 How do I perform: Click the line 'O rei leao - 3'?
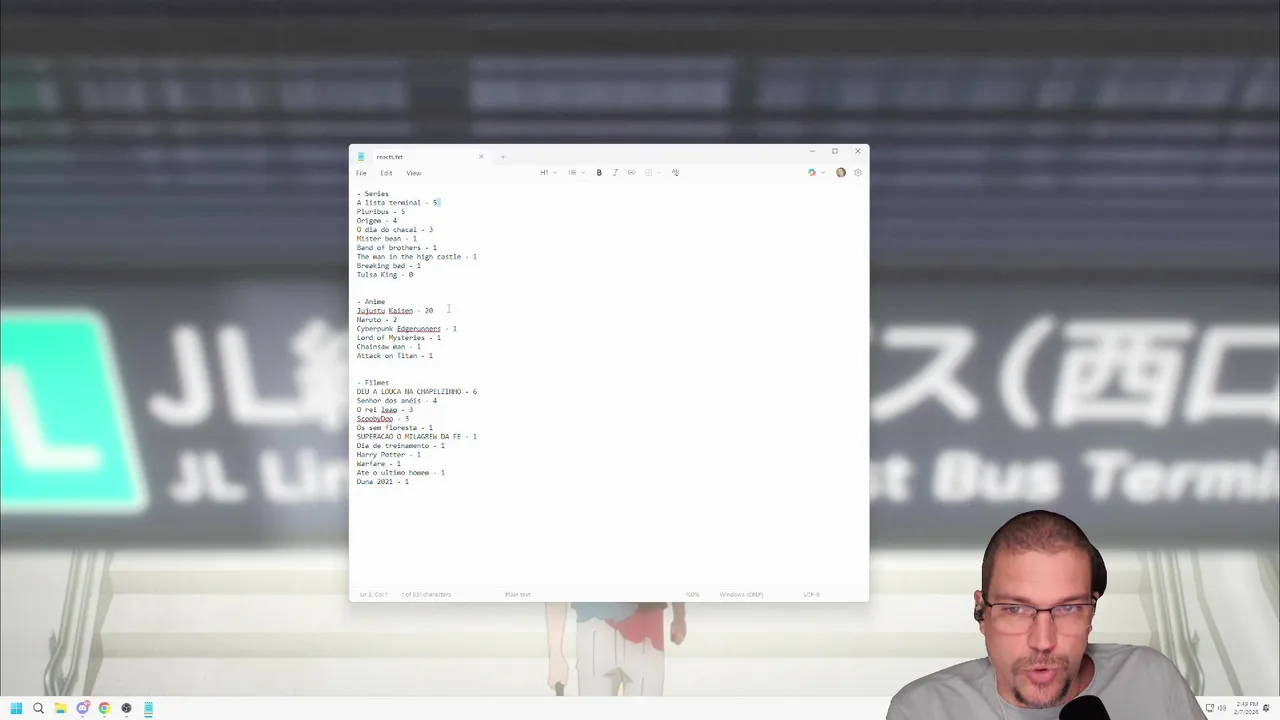385,410
